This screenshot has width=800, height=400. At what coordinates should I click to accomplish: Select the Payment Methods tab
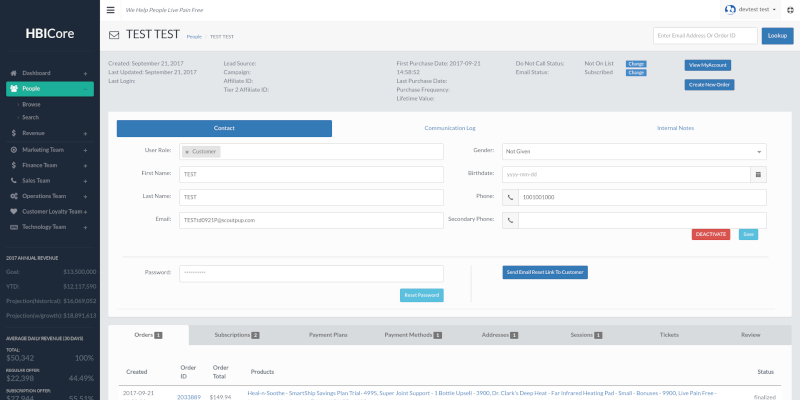tap(412, 335)
